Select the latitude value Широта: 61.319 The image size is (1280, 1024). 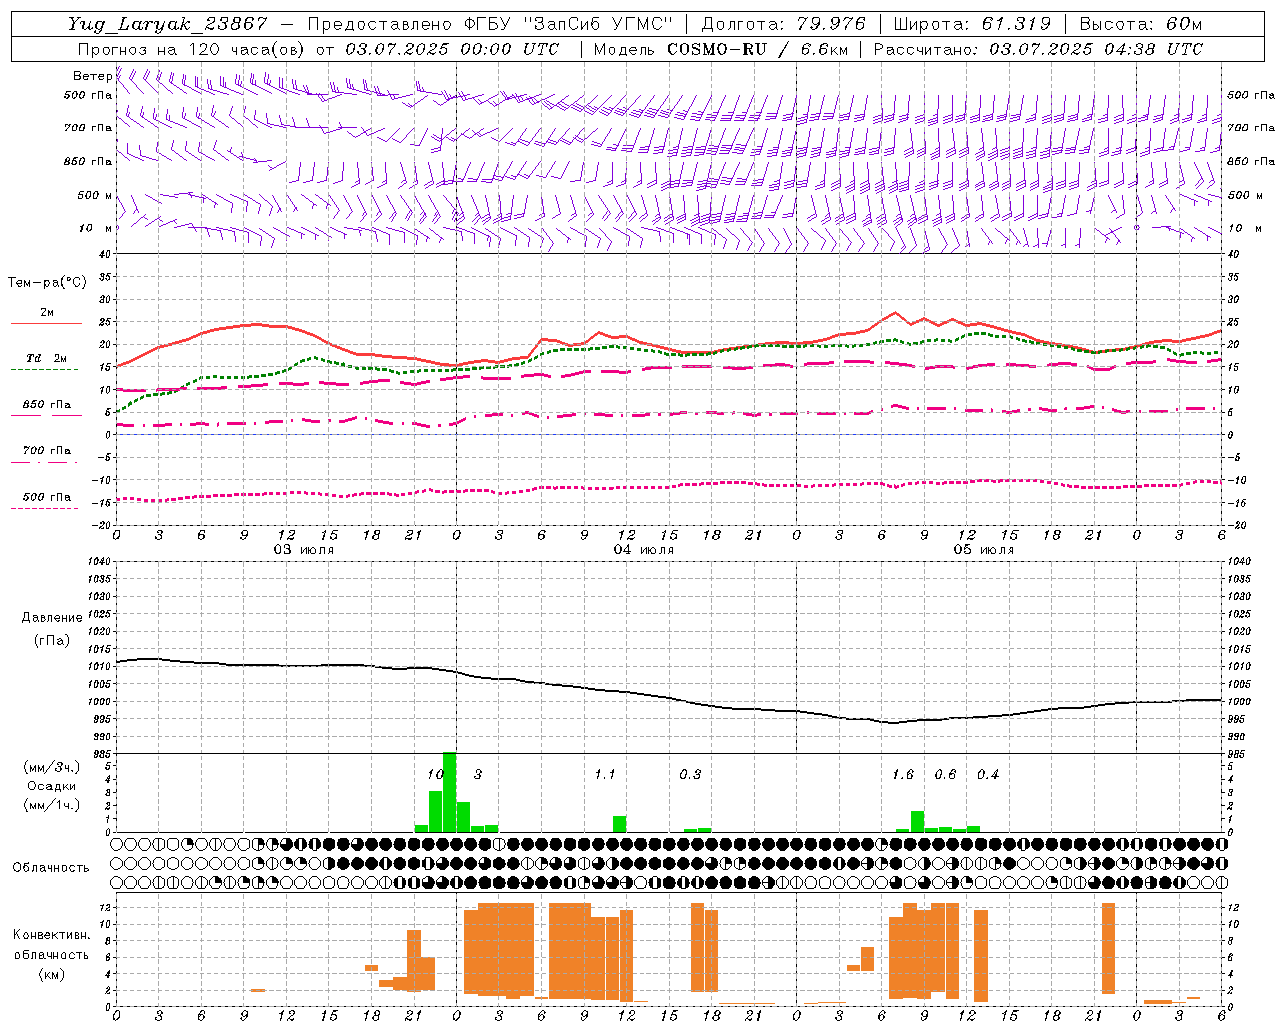[x=972, y=24]
